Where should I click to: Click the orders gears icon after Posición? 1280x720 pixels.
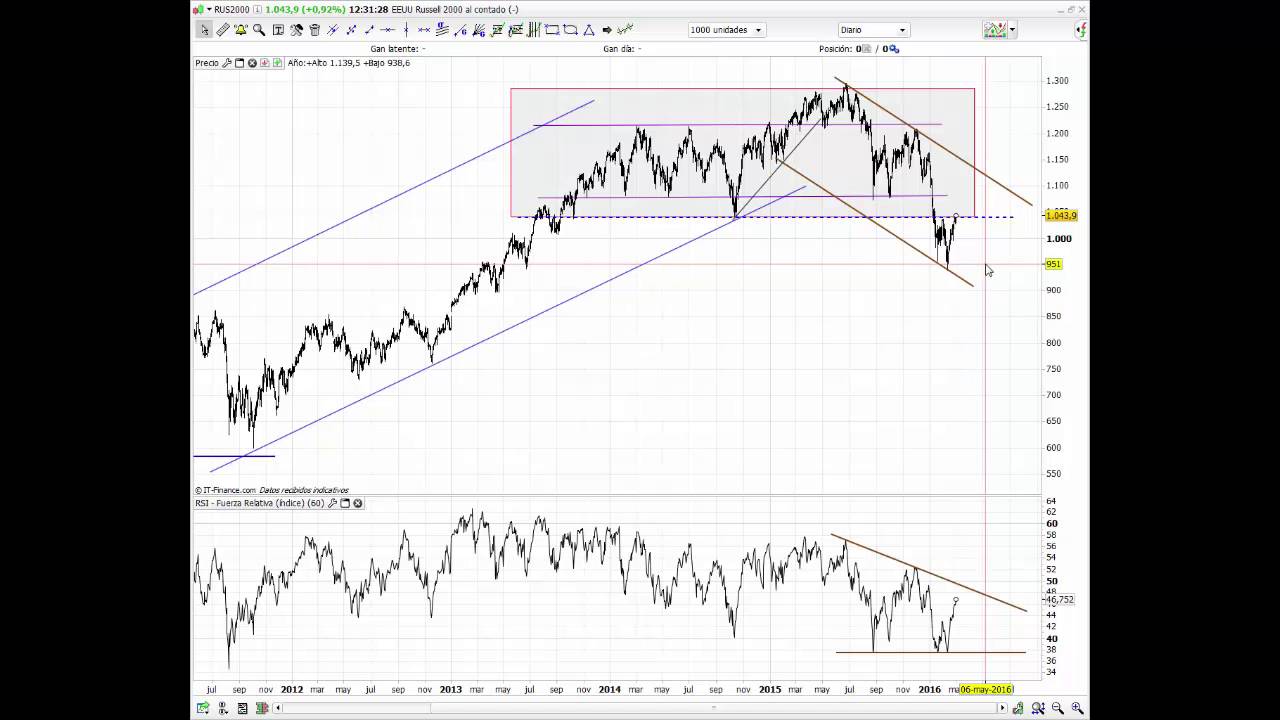click(895, 48)
